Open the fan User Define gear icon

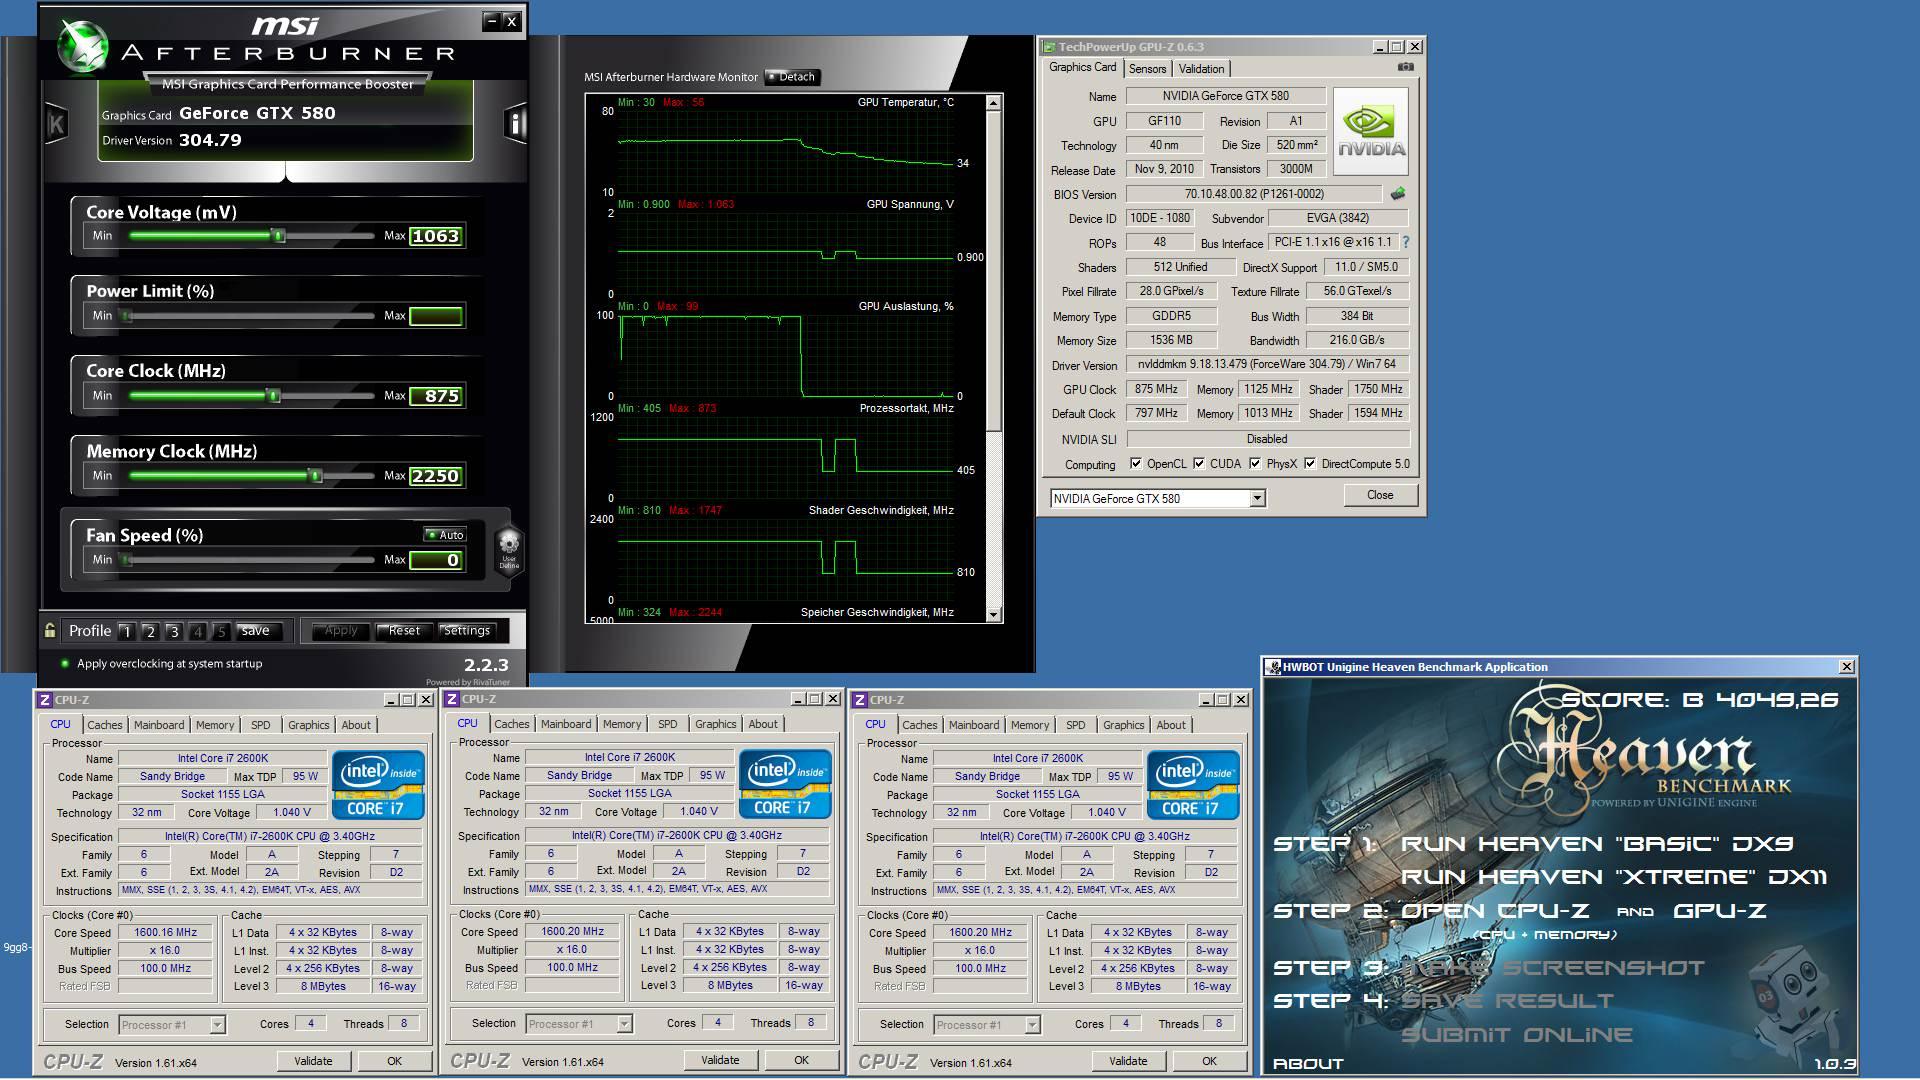point(509,548)
